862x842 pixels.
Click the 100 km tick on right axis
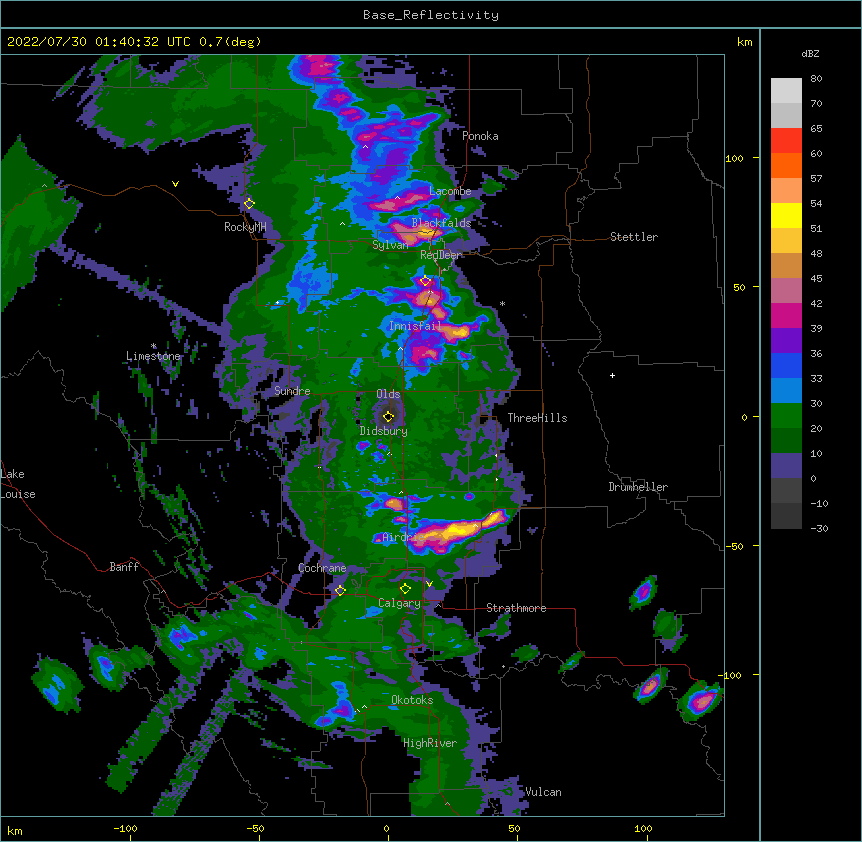tap(734, 158)
